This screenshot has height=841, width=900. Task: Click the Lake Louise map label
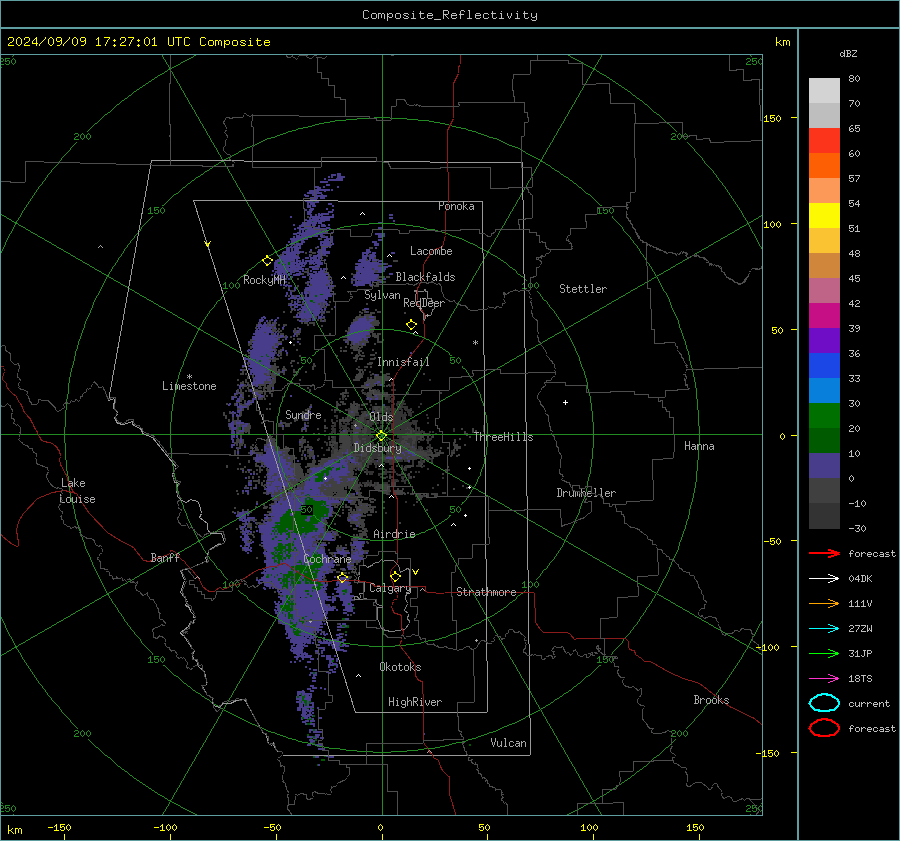(x=77, y=491)
